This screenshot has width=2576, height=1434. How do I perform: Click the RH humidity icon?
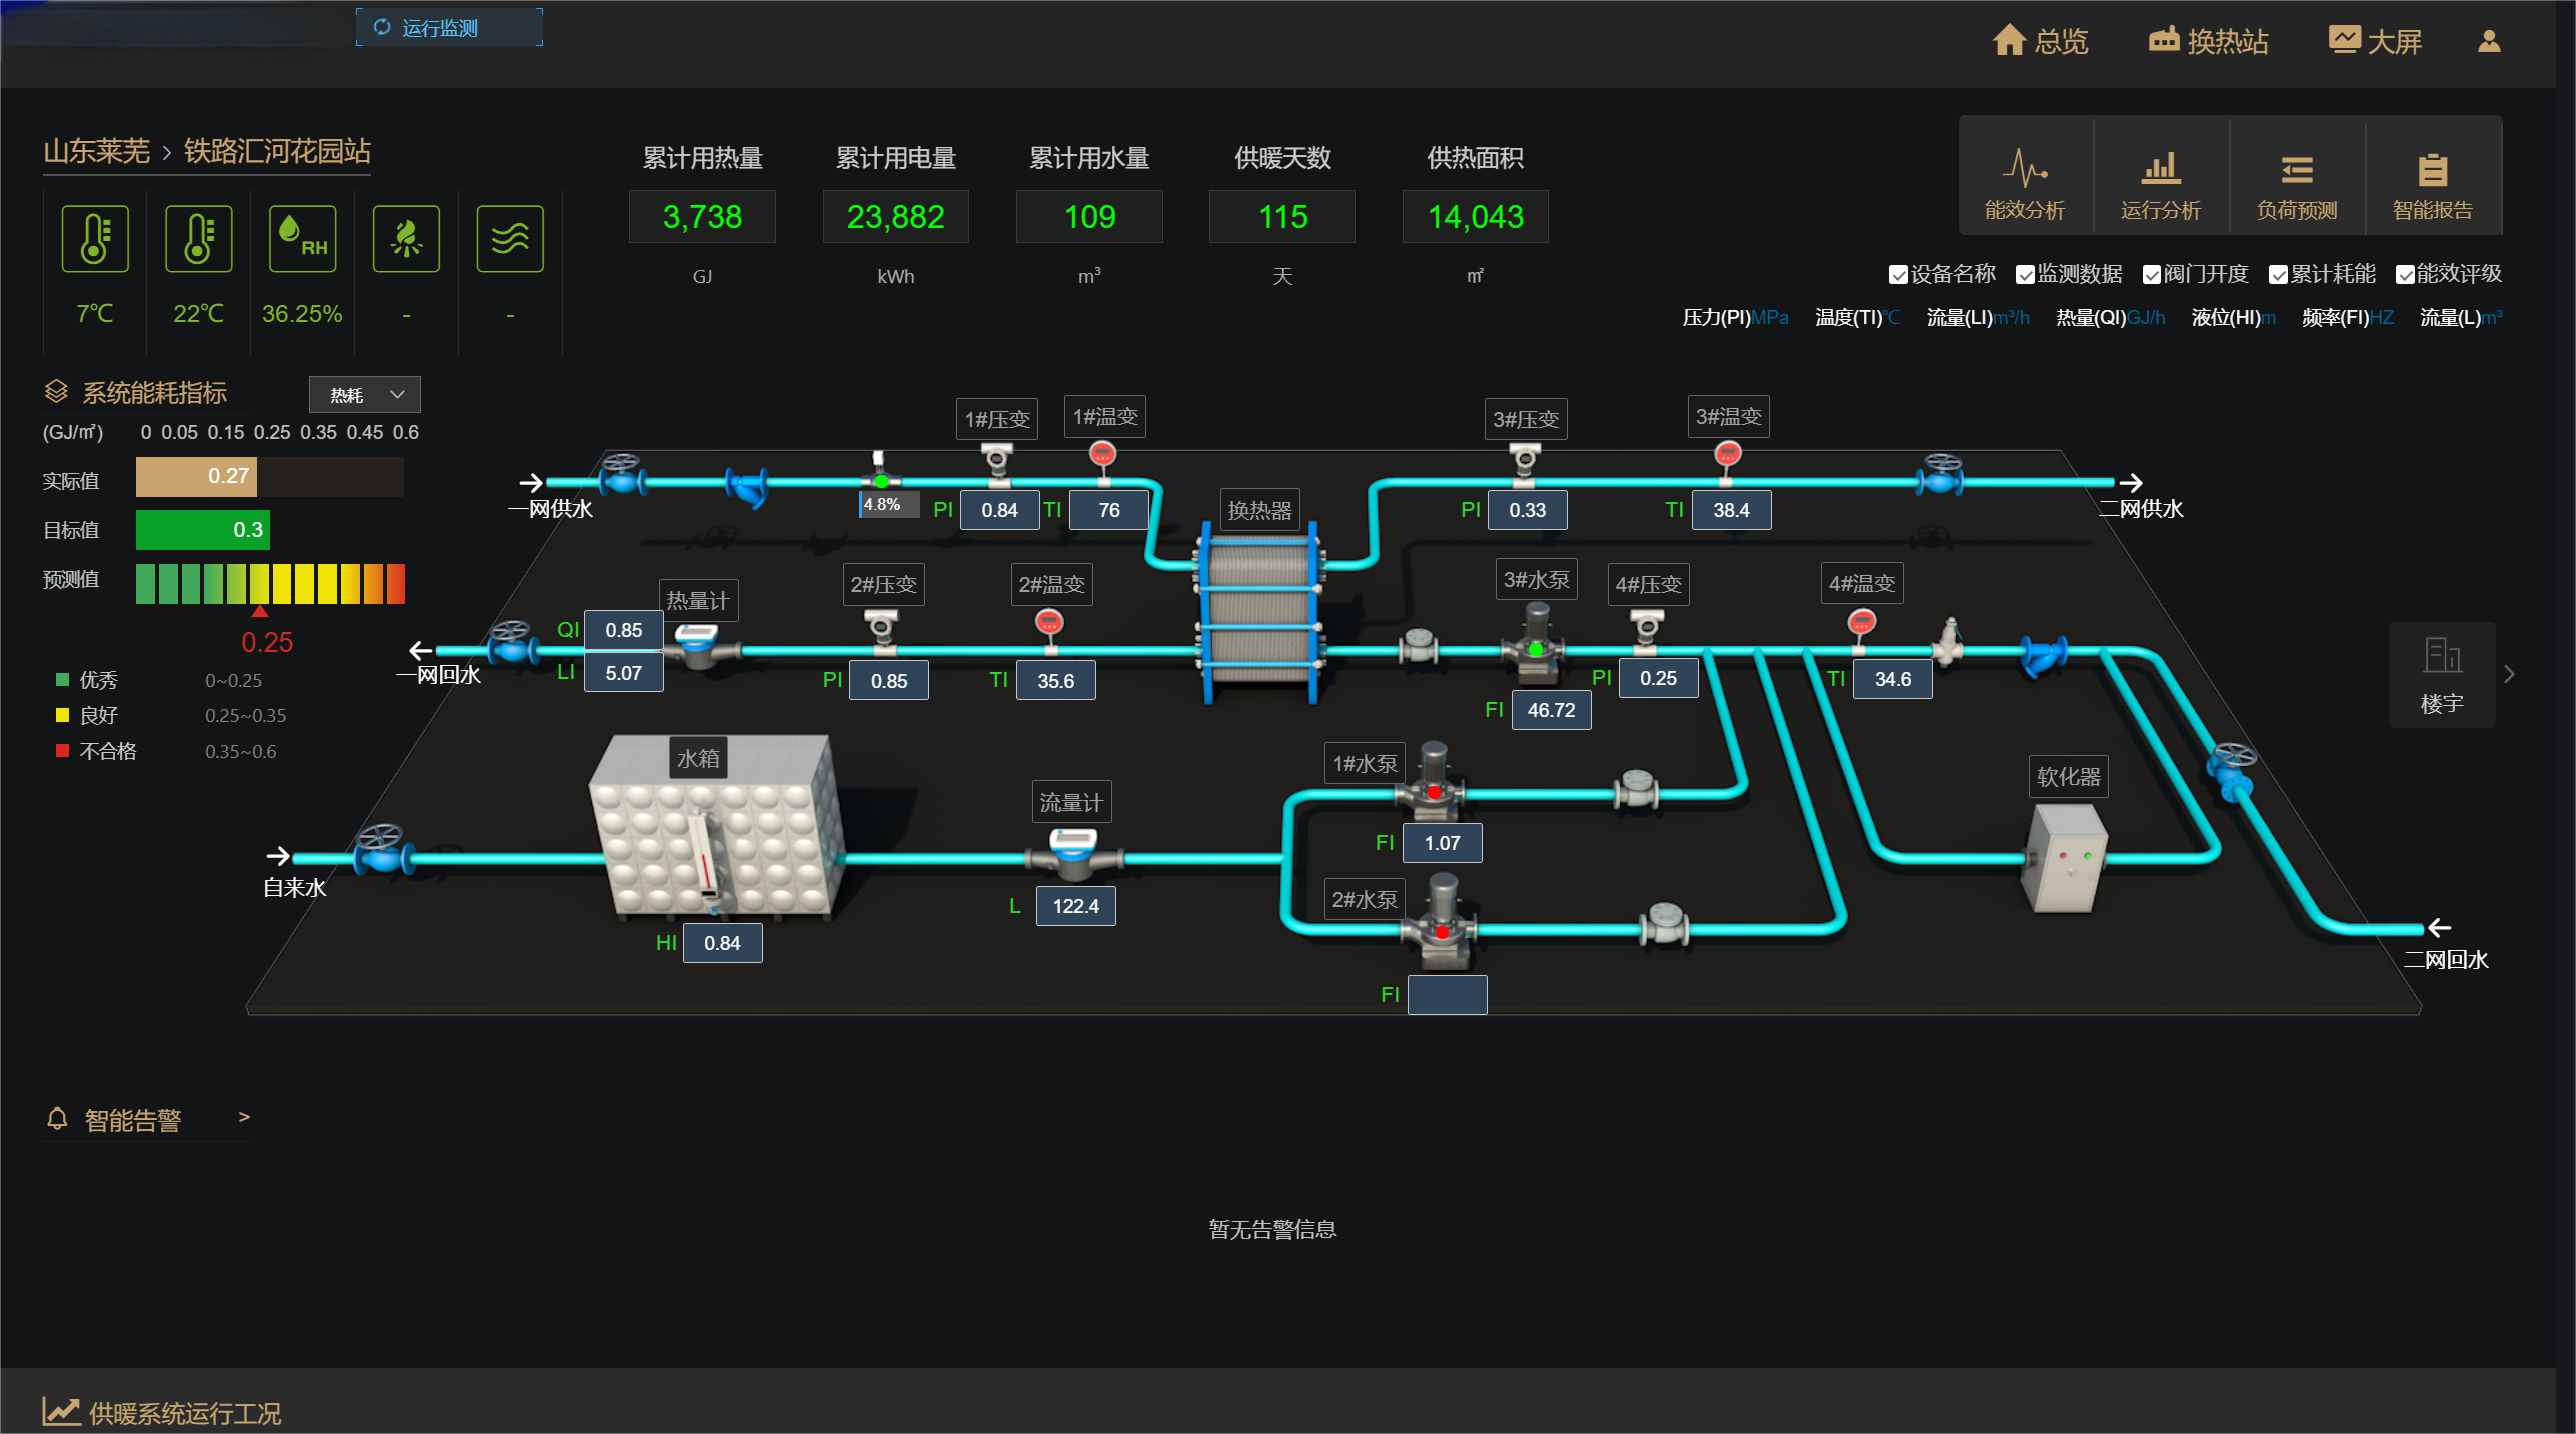pyautogui.click(x=302, y=239)
